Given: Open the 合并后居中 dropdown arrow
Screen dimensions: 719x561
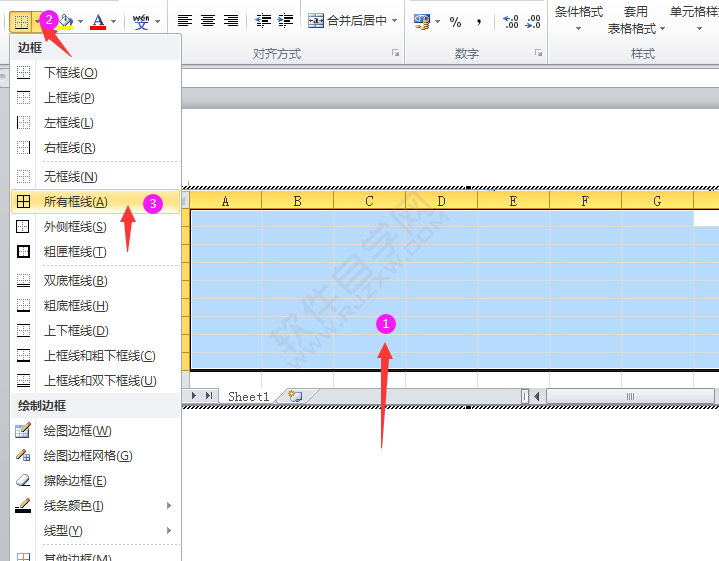Looking at the screenshot, I should [394, 21].
